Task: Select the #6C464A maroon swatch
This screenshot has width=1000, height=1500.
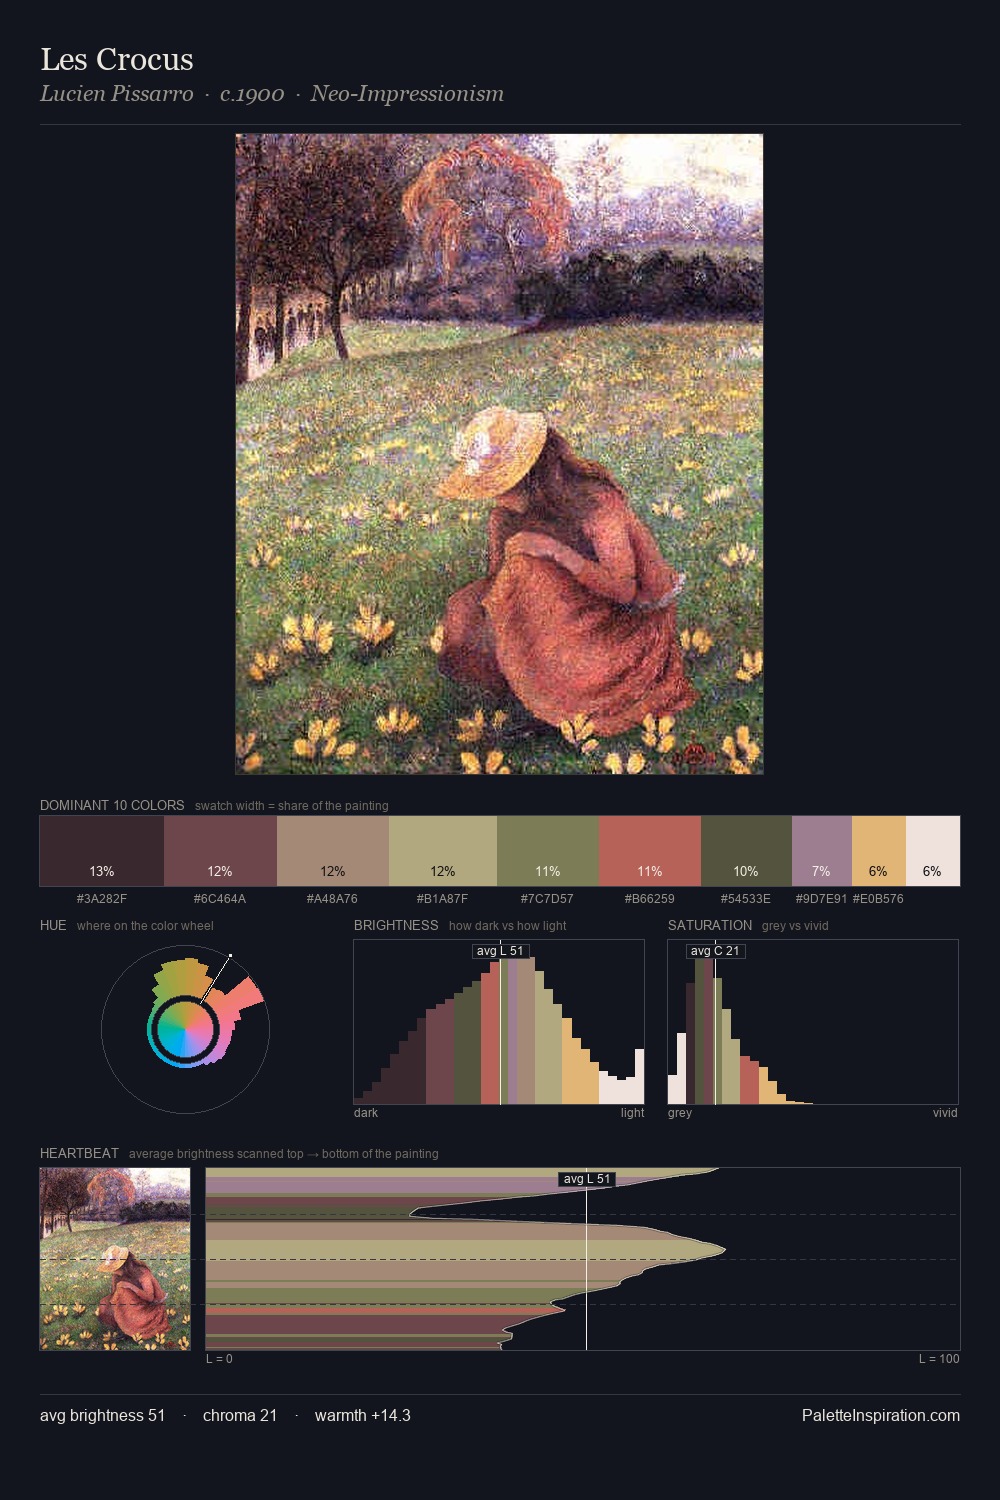Action: pos(220,851)
